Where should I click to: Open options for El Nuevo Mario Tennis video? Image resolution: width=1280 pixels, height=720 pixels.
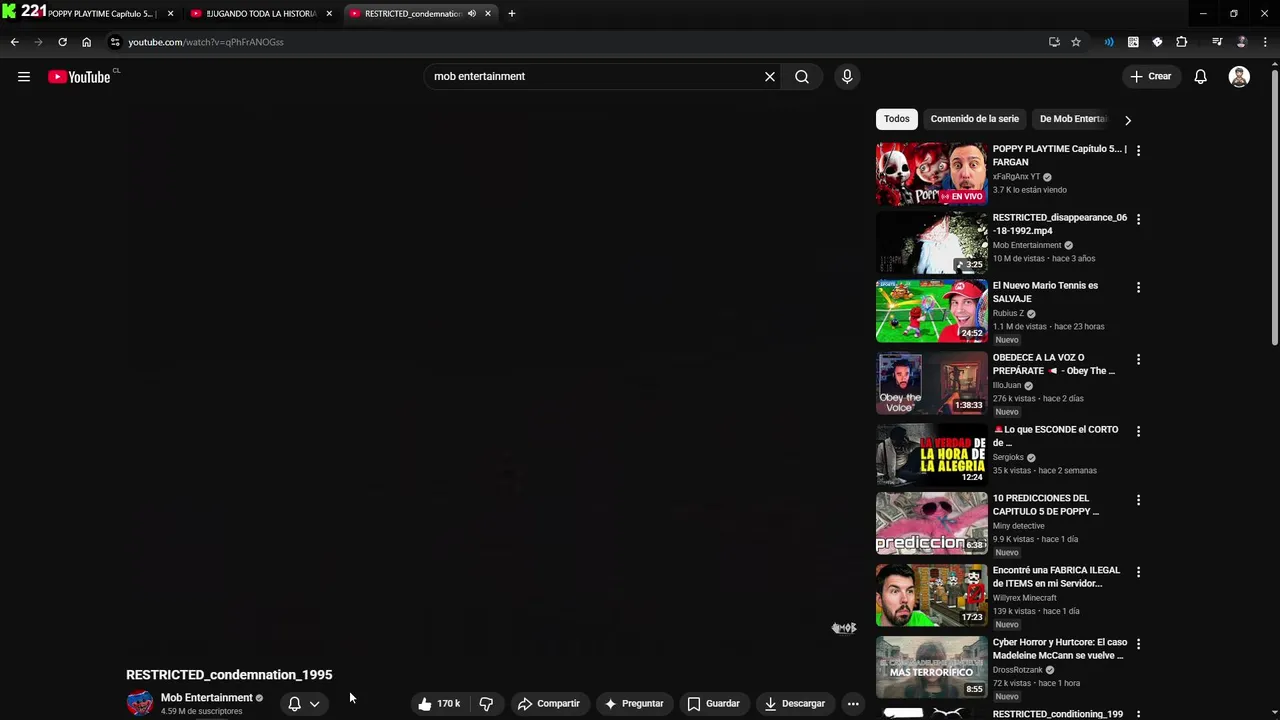(x=1138, y=288)
